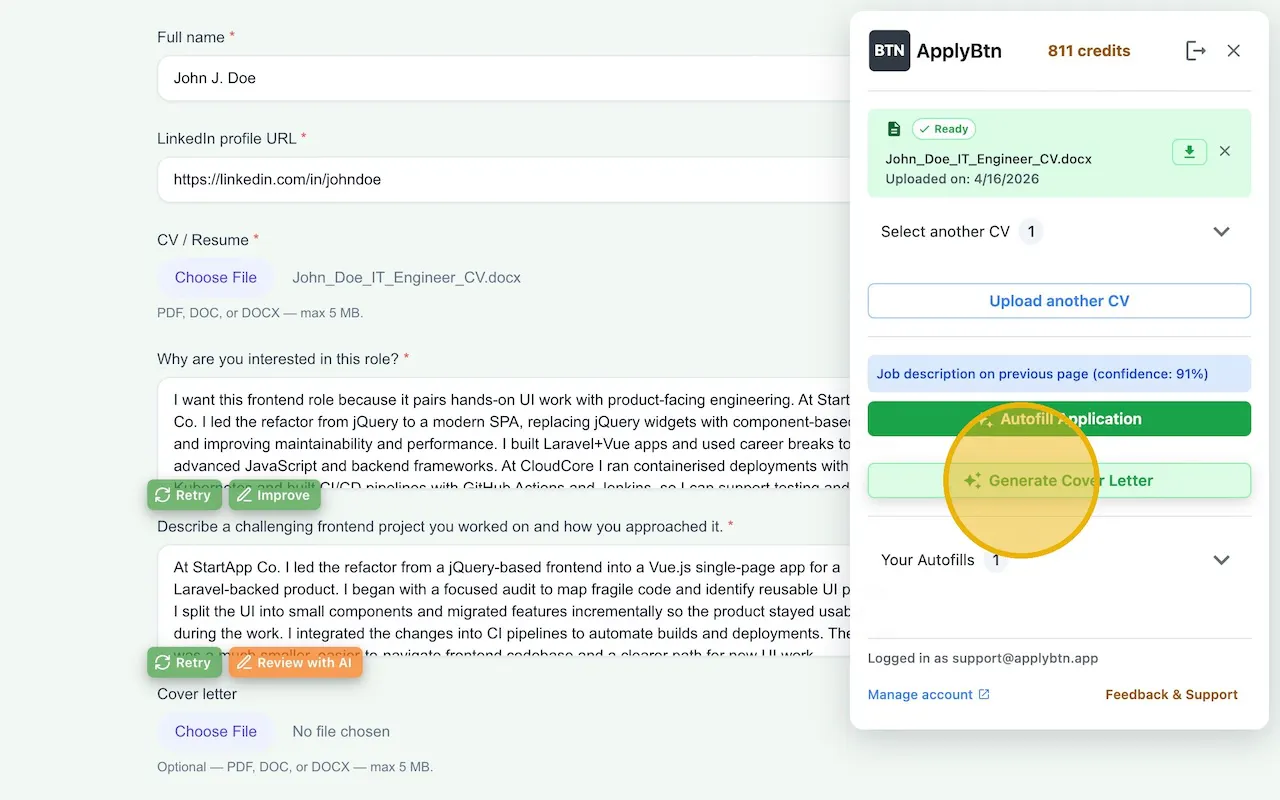
Task: Click the Improve button
Action: [x=274, y=495]
